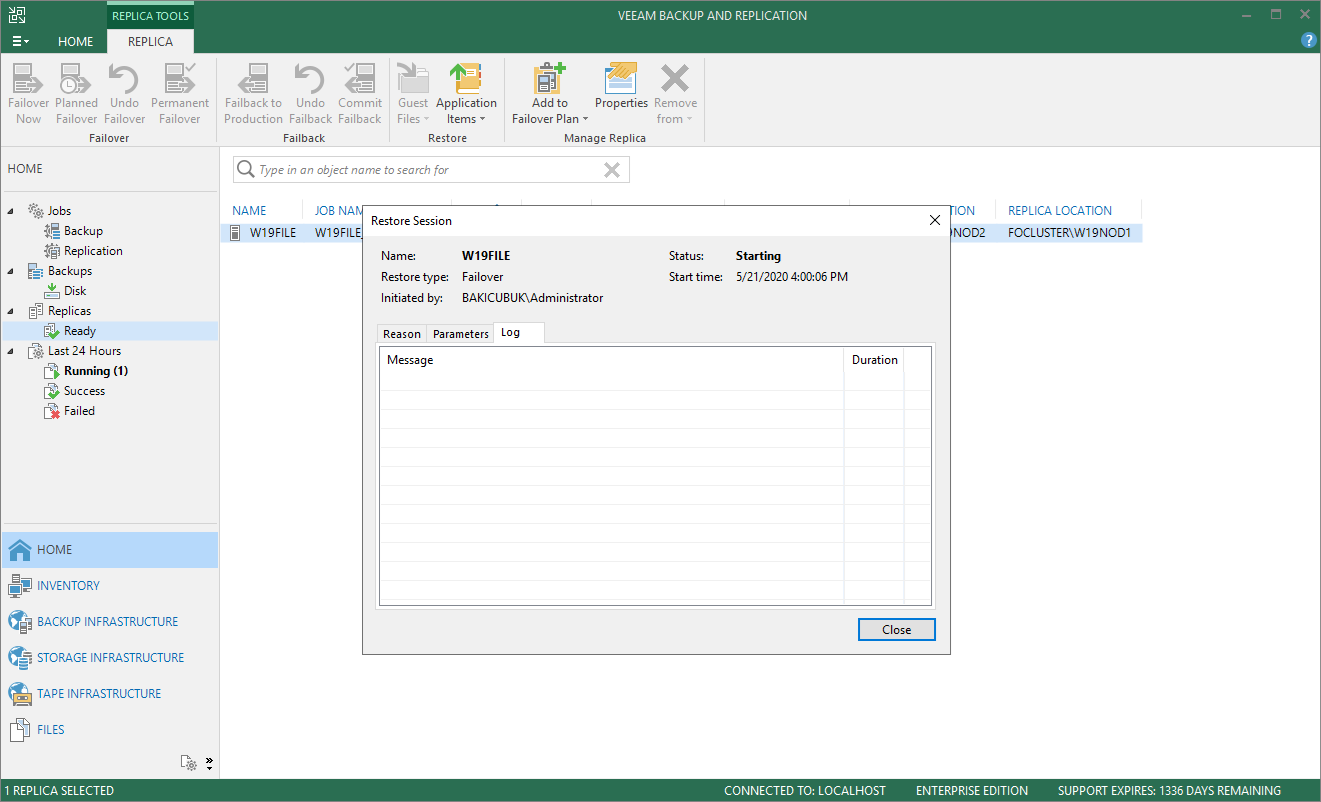The width and height of the screenshot is (1321, 802).
Task: Select Disk under Backups
Action: pos(75,291)
